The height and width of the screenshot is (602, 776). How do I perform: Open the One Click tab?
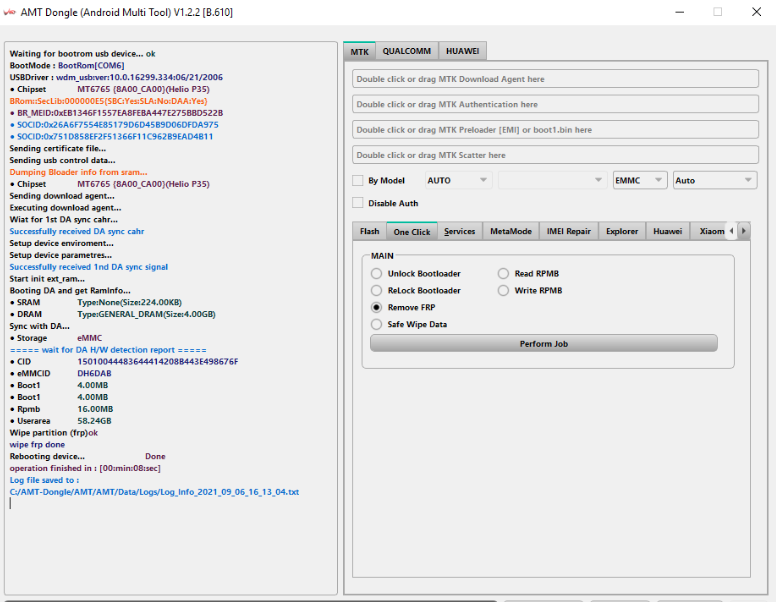click(412, 232)
